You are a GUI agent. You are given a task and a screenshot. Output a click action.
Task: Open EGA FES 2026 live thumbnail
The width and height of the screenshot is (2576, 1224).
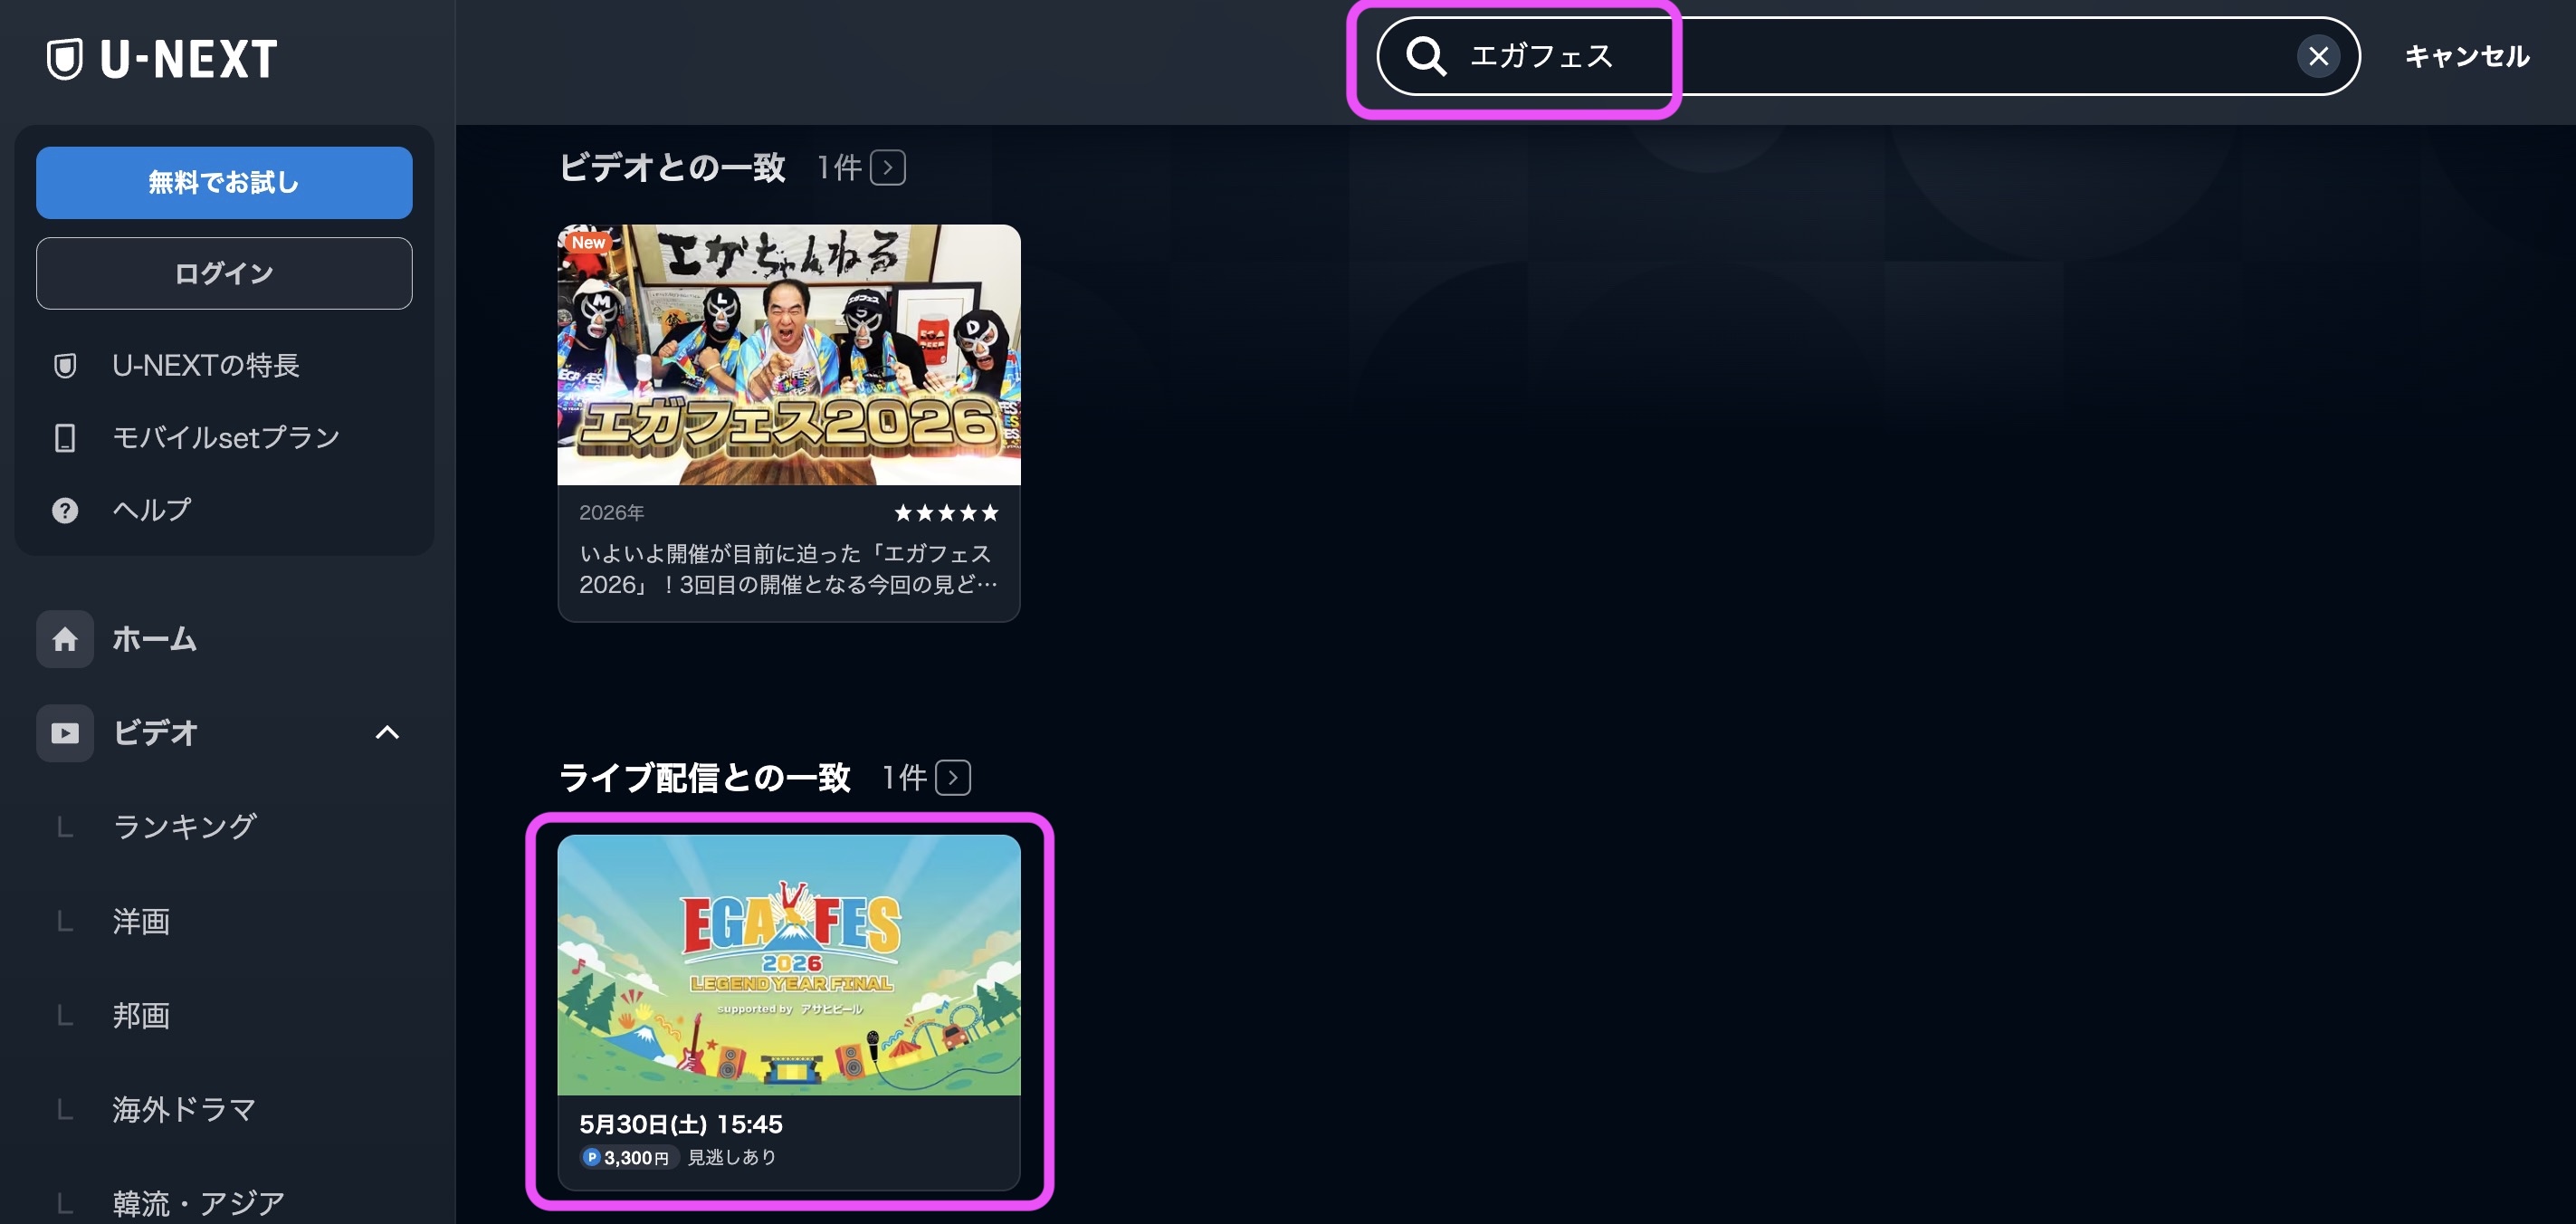tap(789, 965)
